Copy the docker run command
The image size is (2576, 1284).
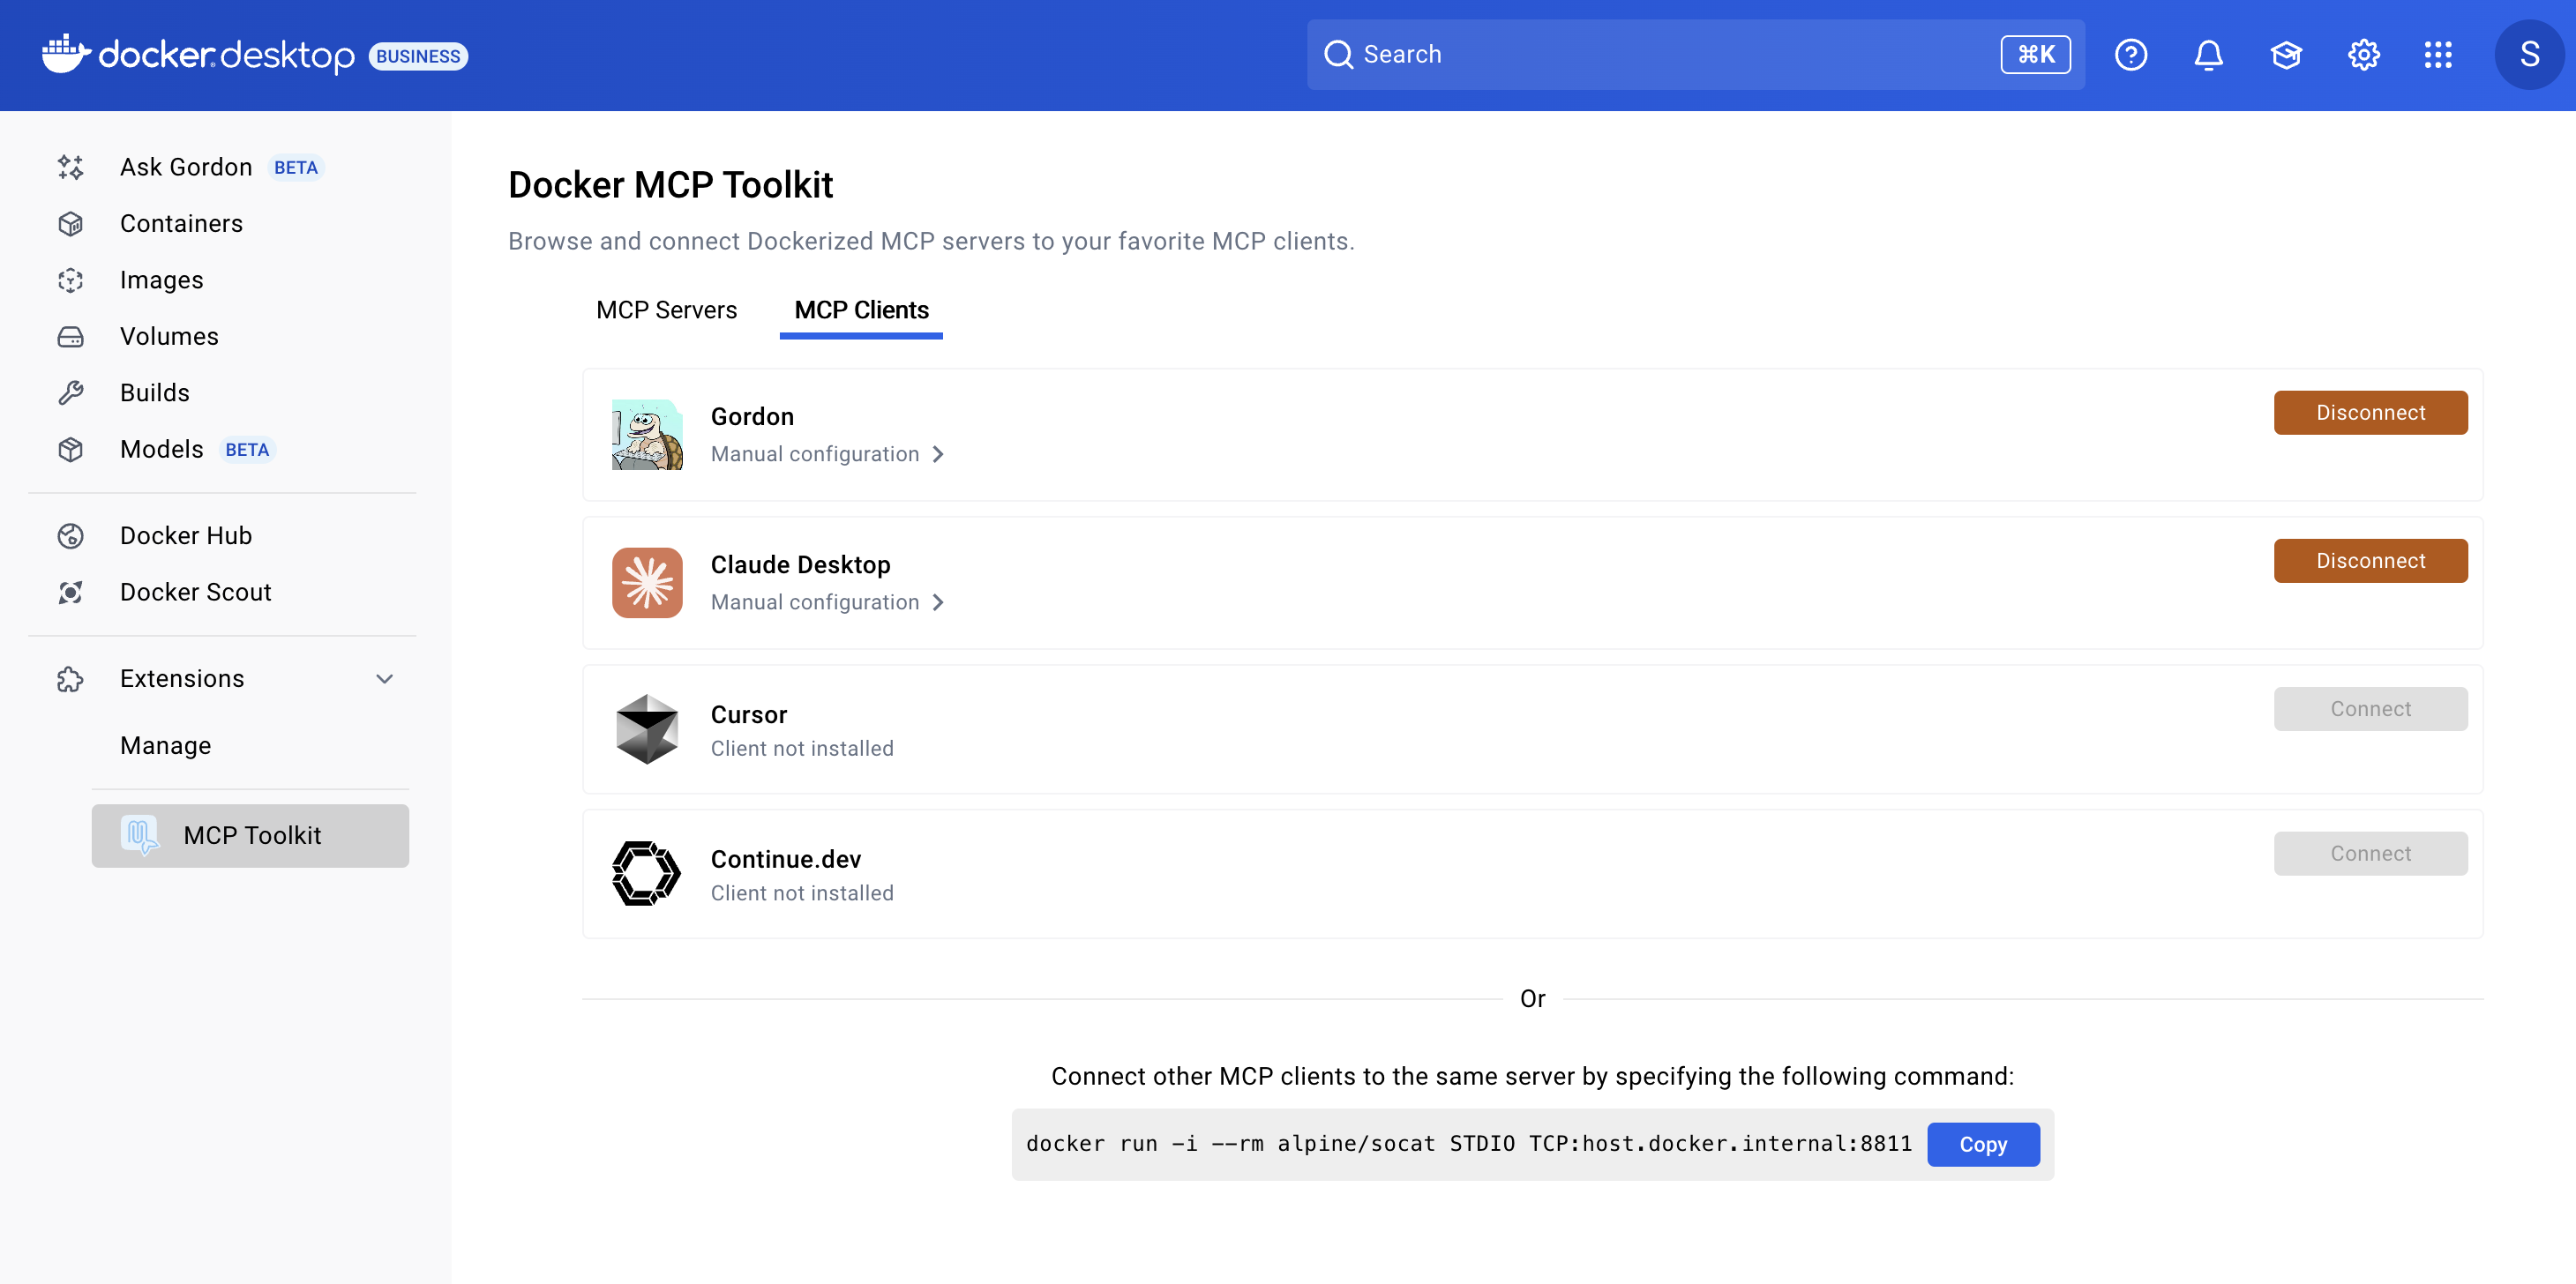pos(1983,1144)
